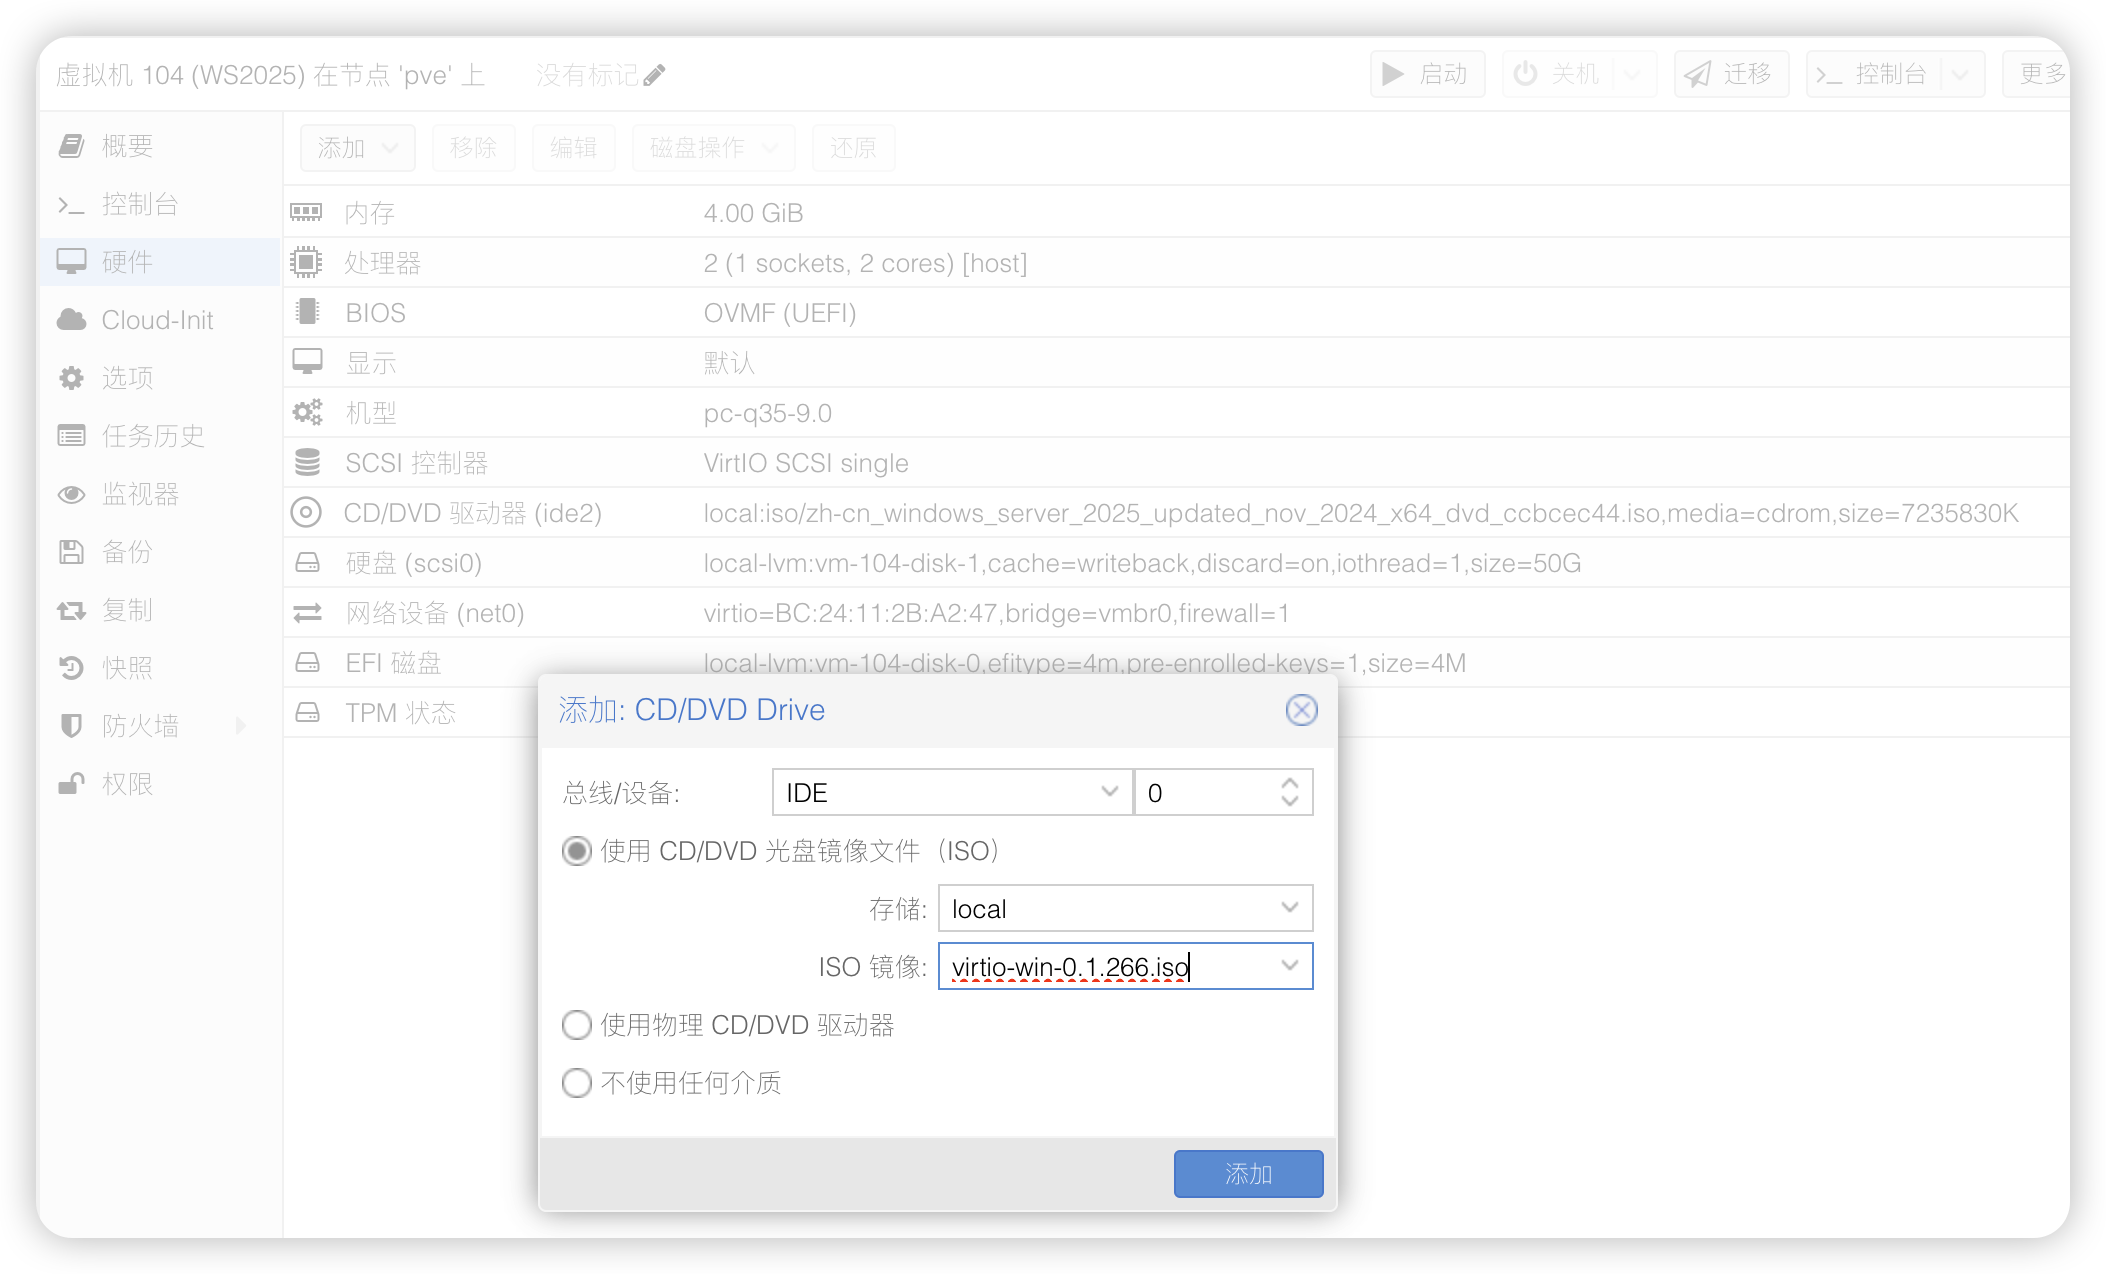
Task: Open the 权限 unlock icon
Action: click(71, 784)
